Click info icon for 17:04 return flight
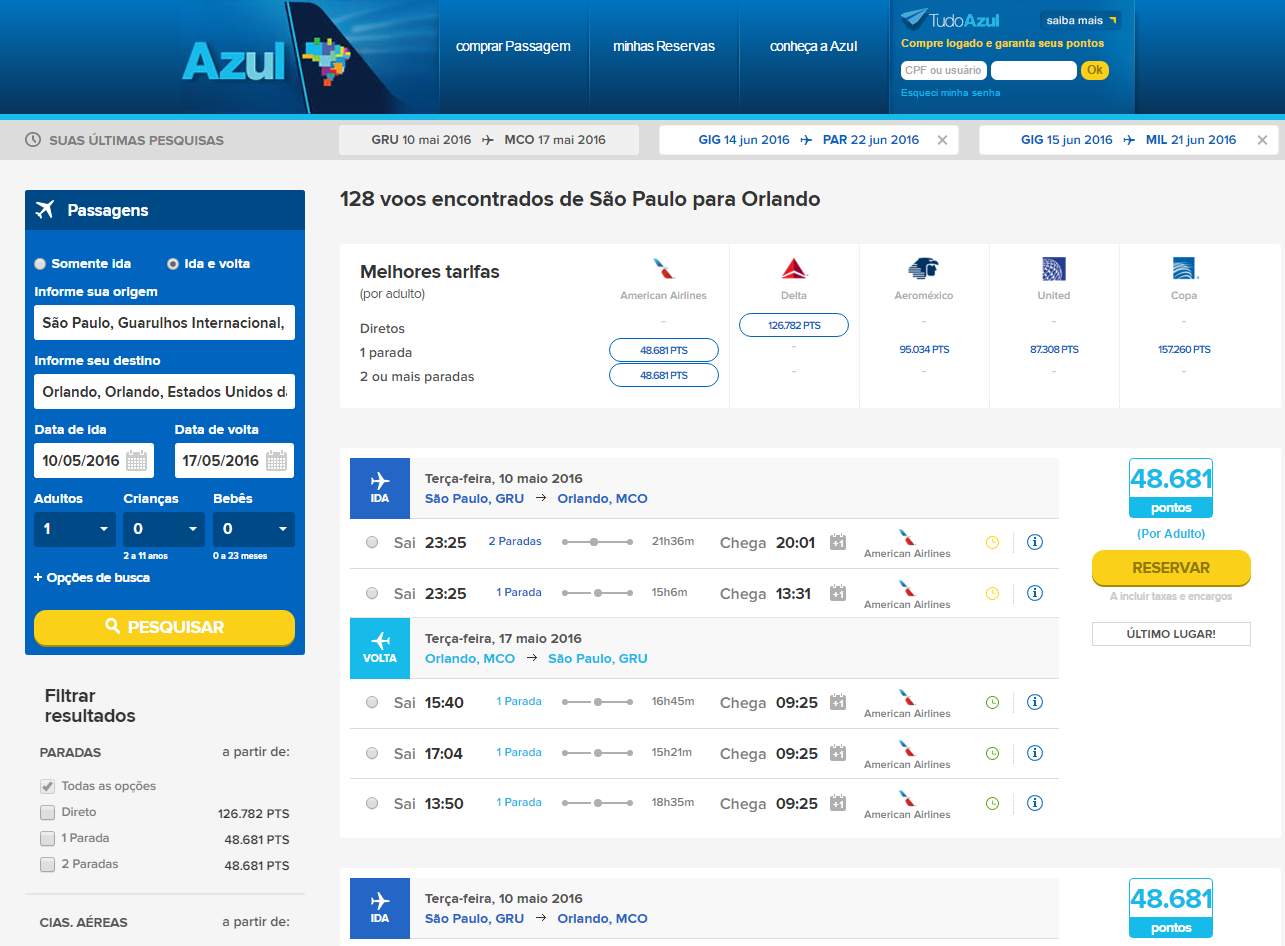This screenshot has width=1285, height=946. point(1035,753)
